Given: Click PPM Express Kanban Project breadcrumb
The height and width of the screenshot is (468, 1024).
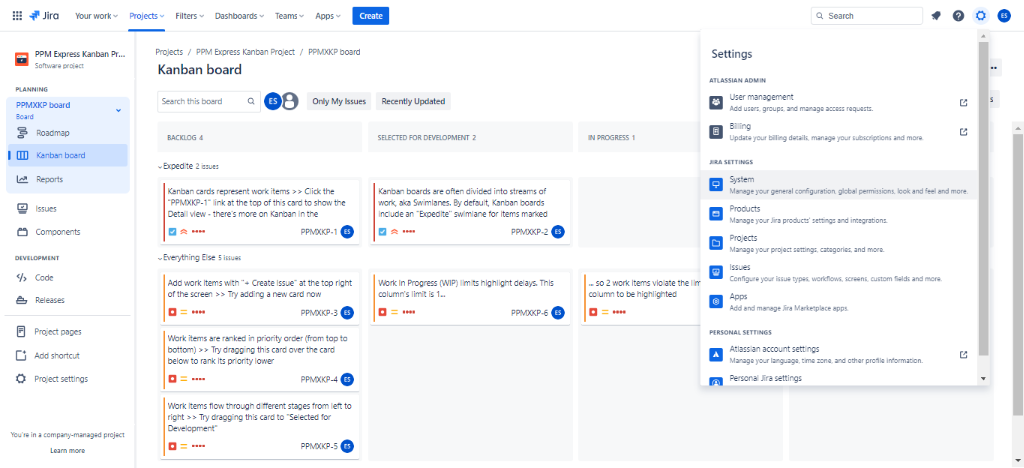Looking at the screenshot, I should tap(246, 52).
